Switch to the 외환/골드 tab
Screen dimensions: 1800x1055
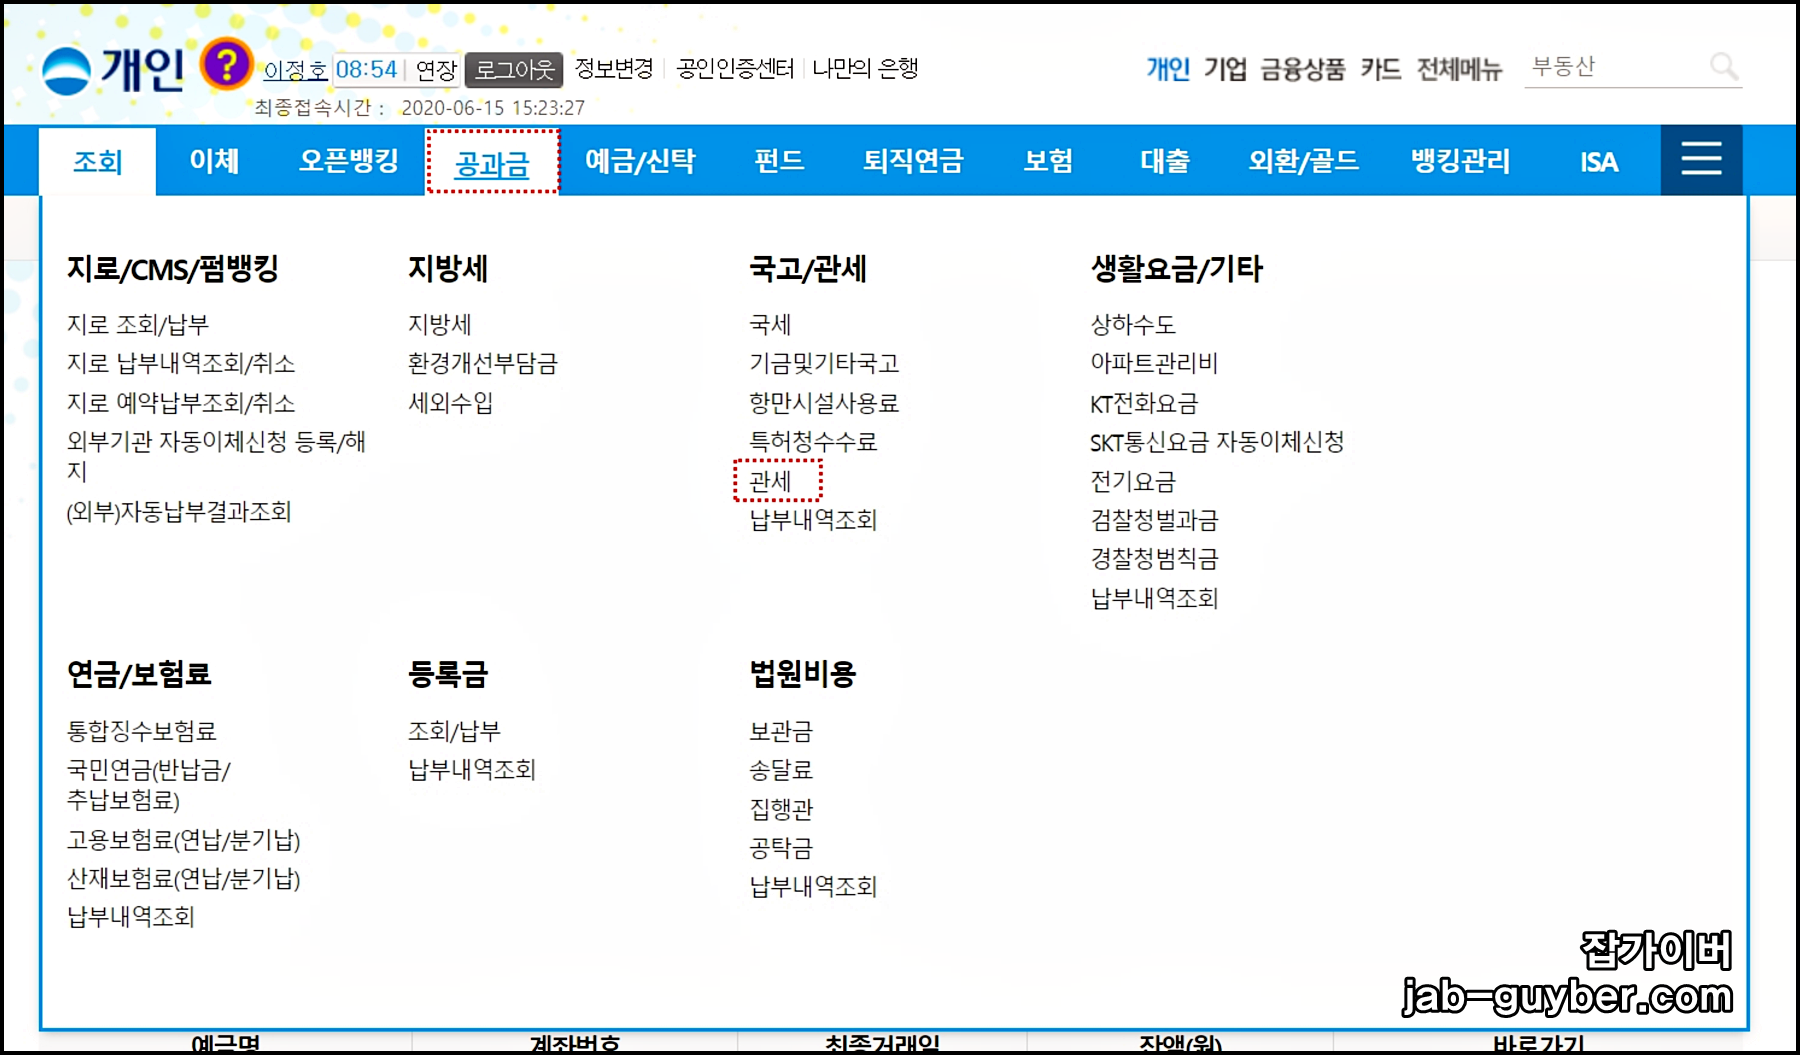(1303, 161)
